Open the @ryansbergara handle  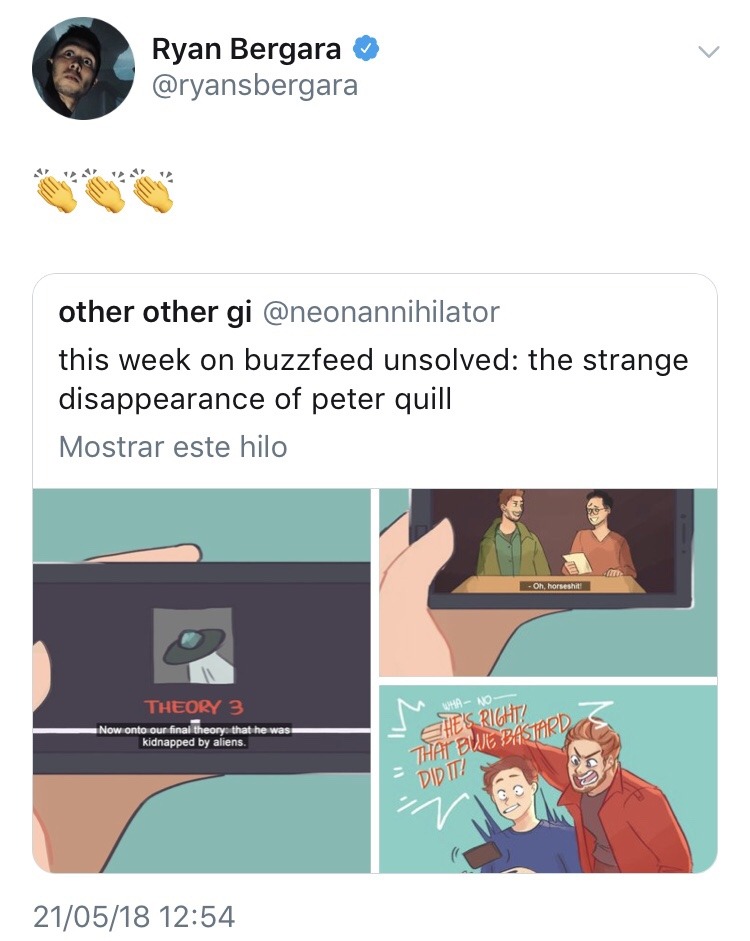coord(255,85)
